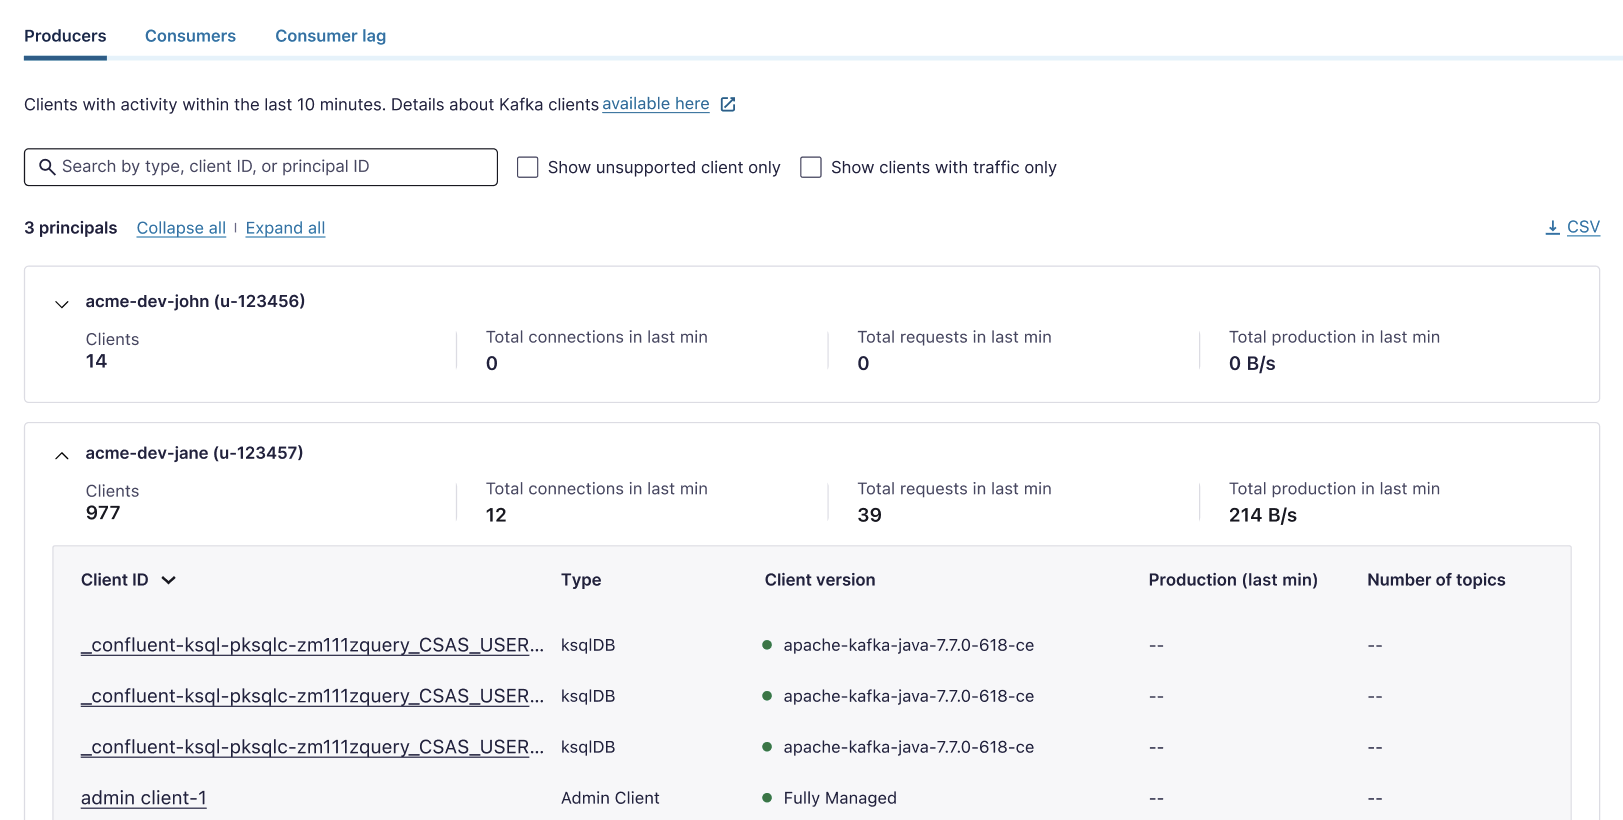Screen dimensions: 1623x820
Task: Open first _confluent-ksql client ID link
Action: pos(312,645)
